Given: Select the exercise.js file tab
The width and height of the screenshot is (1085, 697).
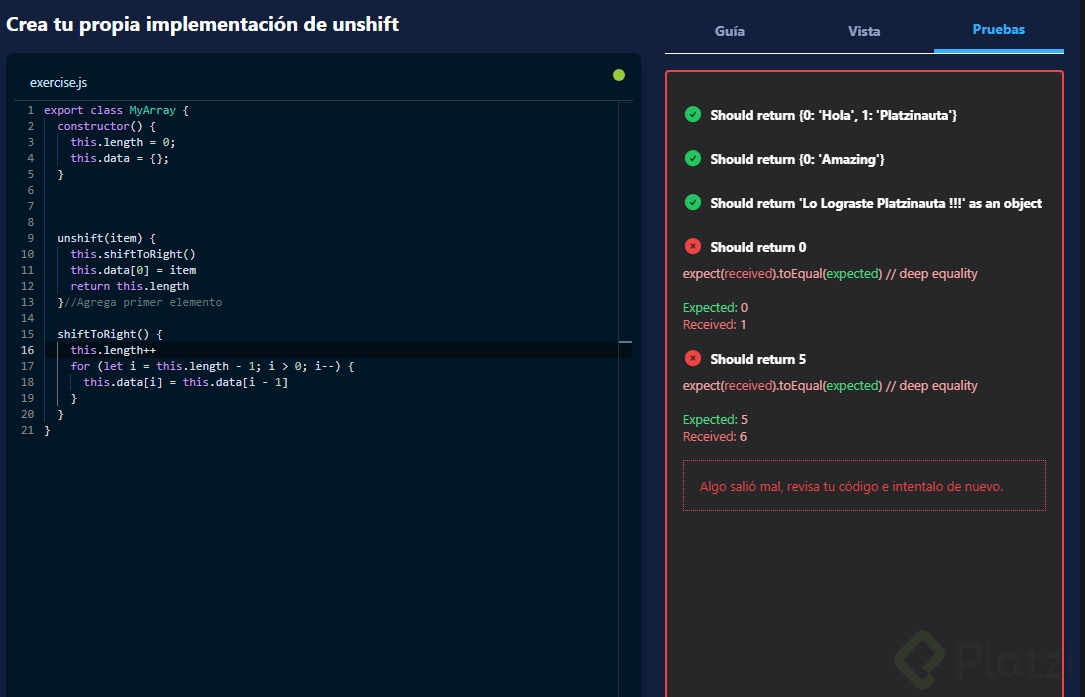Looking at the screenshot, I should 58,83.
